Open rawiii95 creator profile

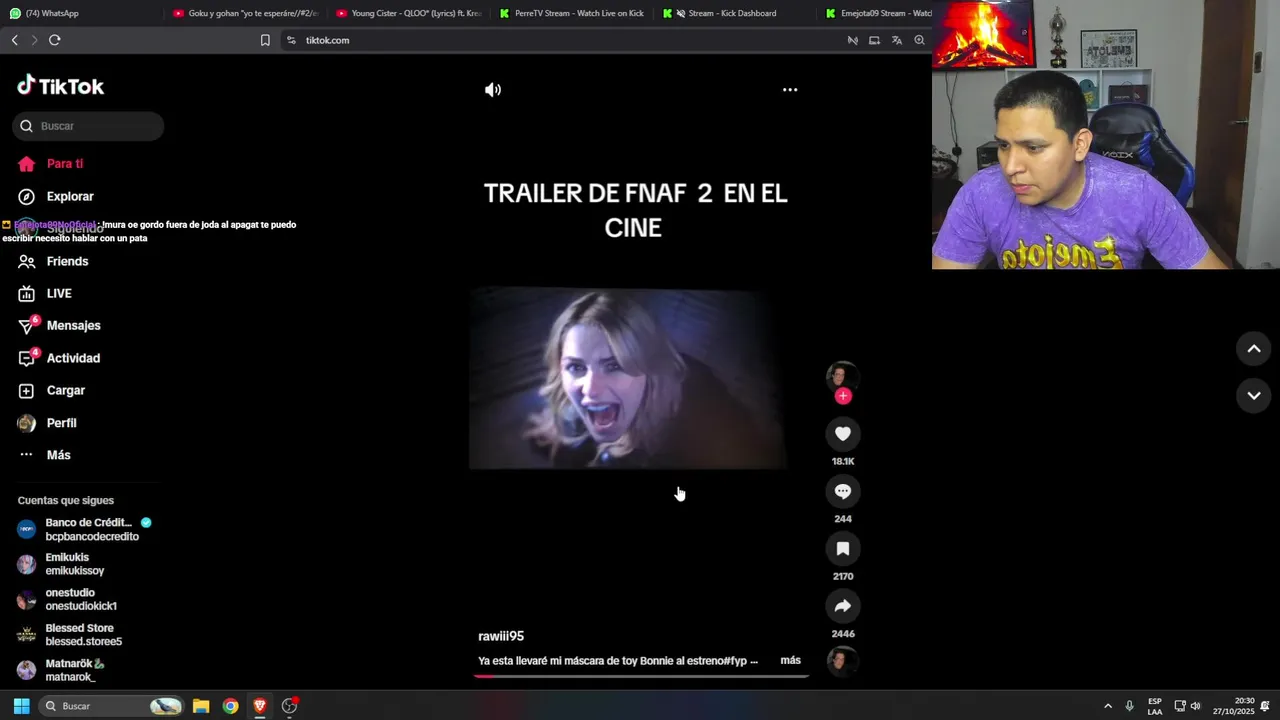[x=501, y=636]
